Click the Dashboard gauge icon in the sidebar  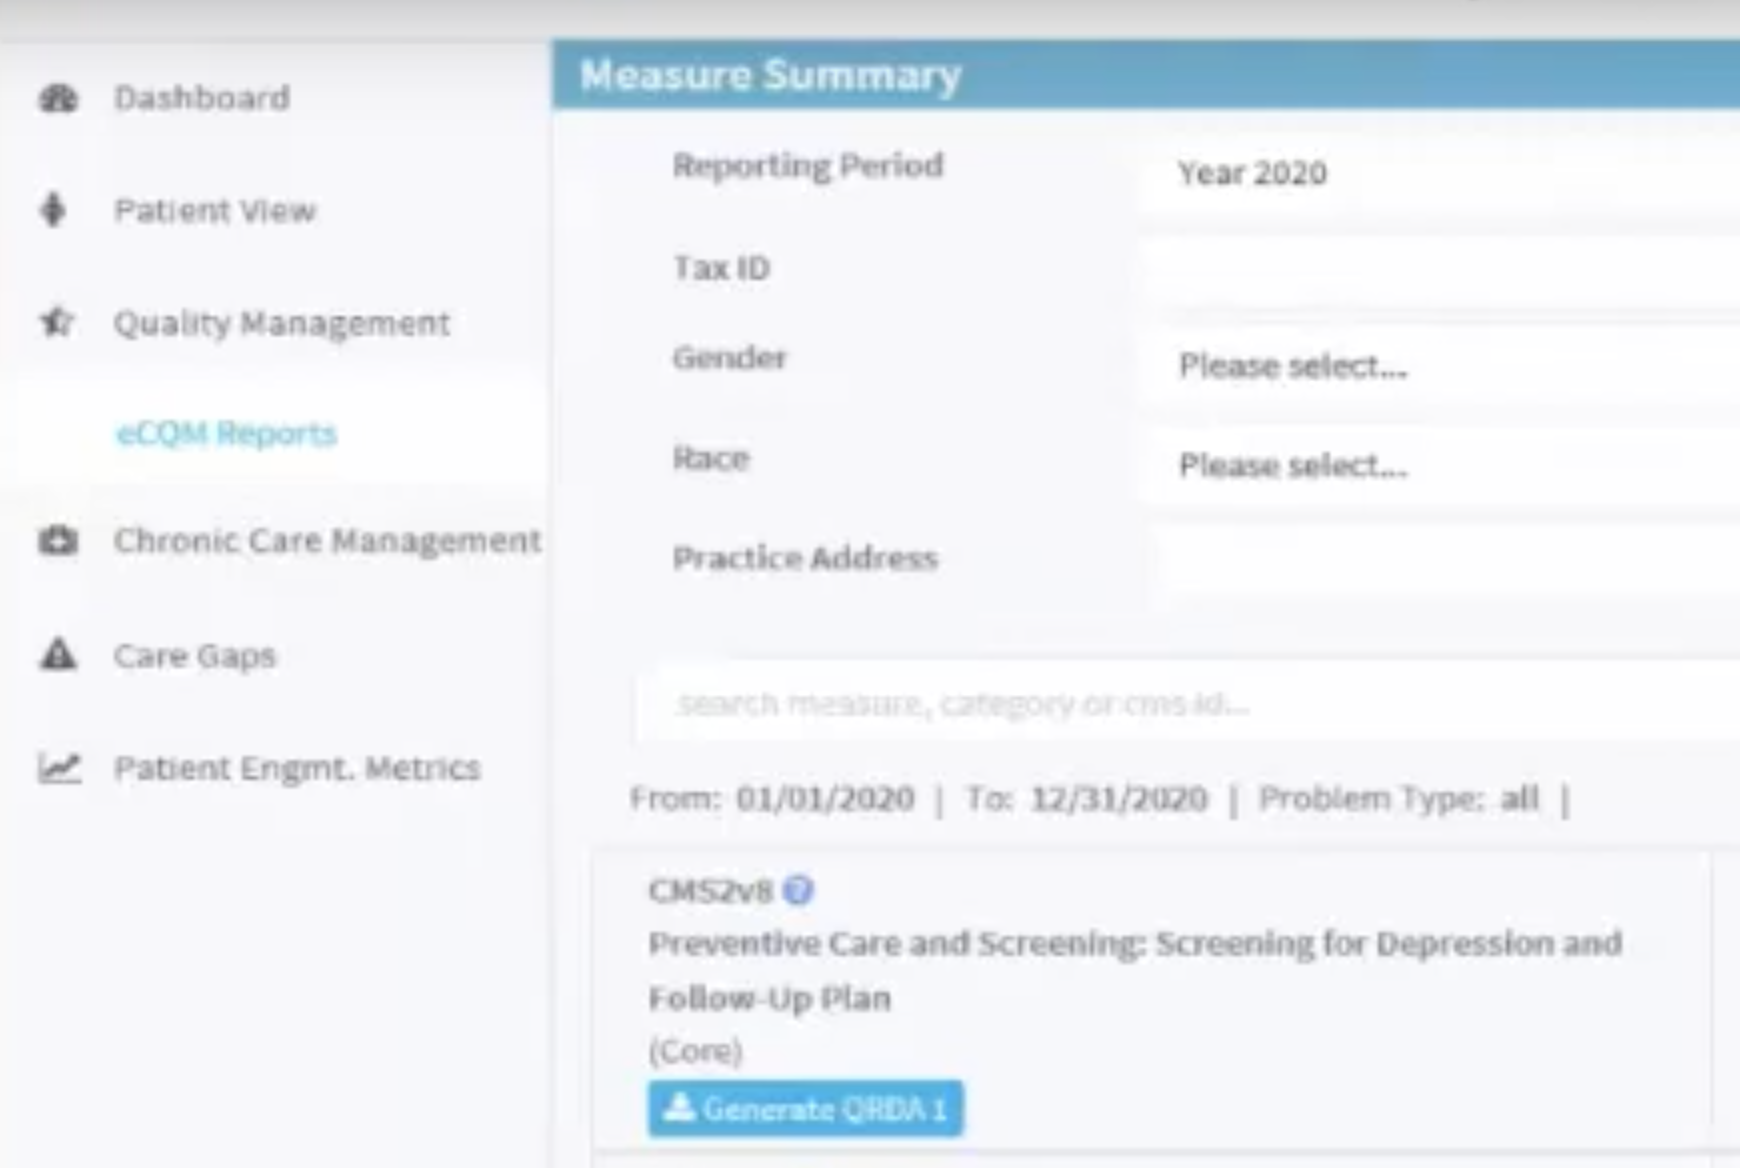click(58, 98)
